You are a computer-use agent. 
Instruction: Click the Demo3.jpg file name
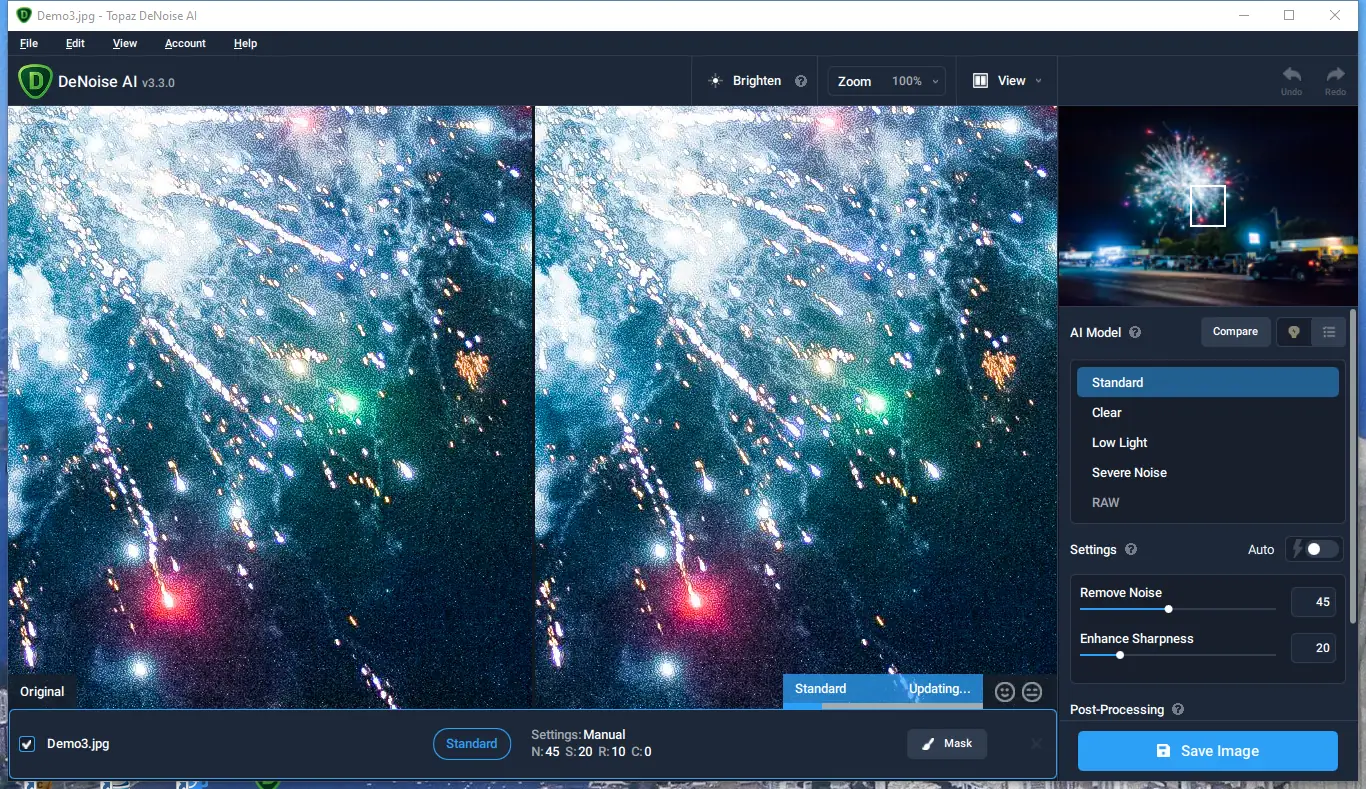[79, 744]
